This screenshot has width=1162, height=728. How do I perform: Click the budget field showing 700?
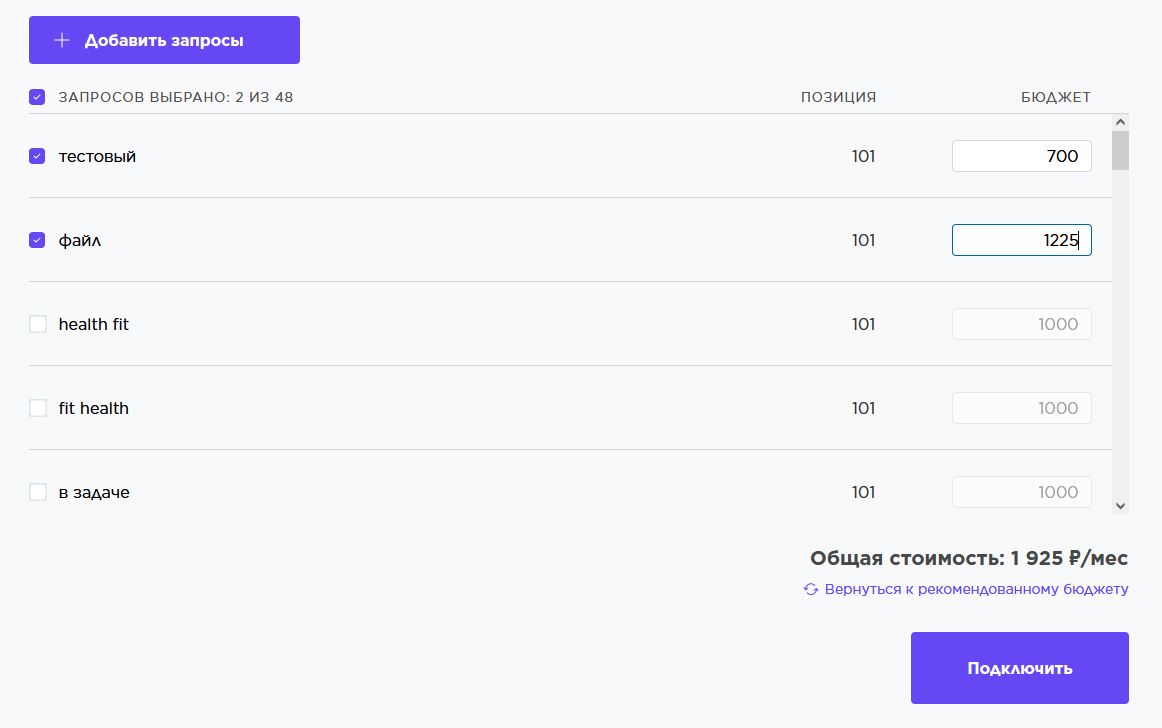[x=1020, y=156]
